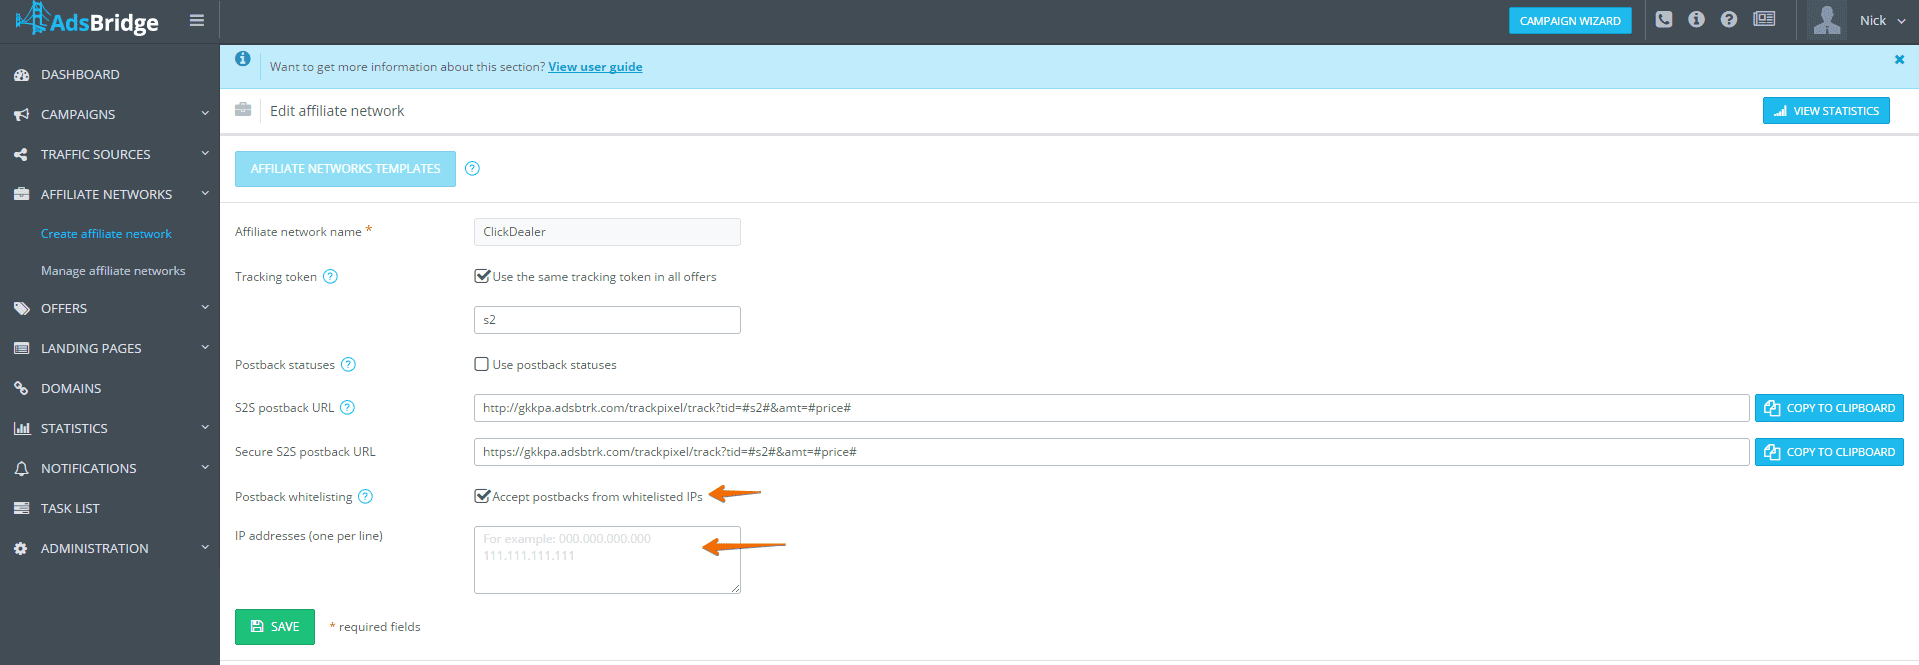The height and width of the screenshot is (665, 1919).
Task: Click the Dashboard gauge icon
Action: click(21, 75)
